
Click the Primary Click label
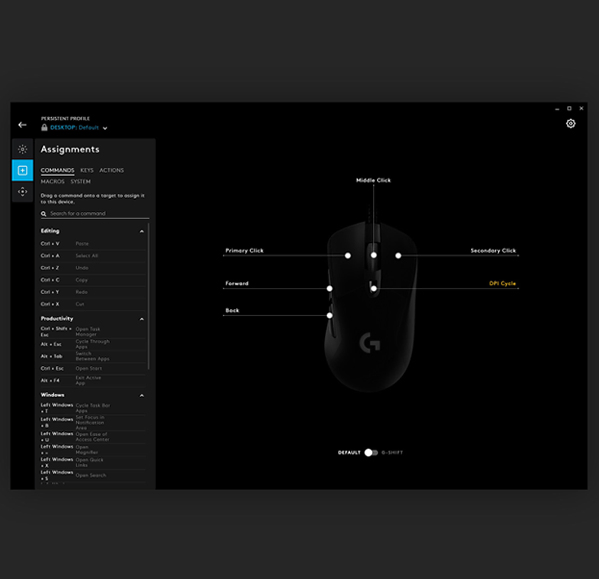pos(244,251)
